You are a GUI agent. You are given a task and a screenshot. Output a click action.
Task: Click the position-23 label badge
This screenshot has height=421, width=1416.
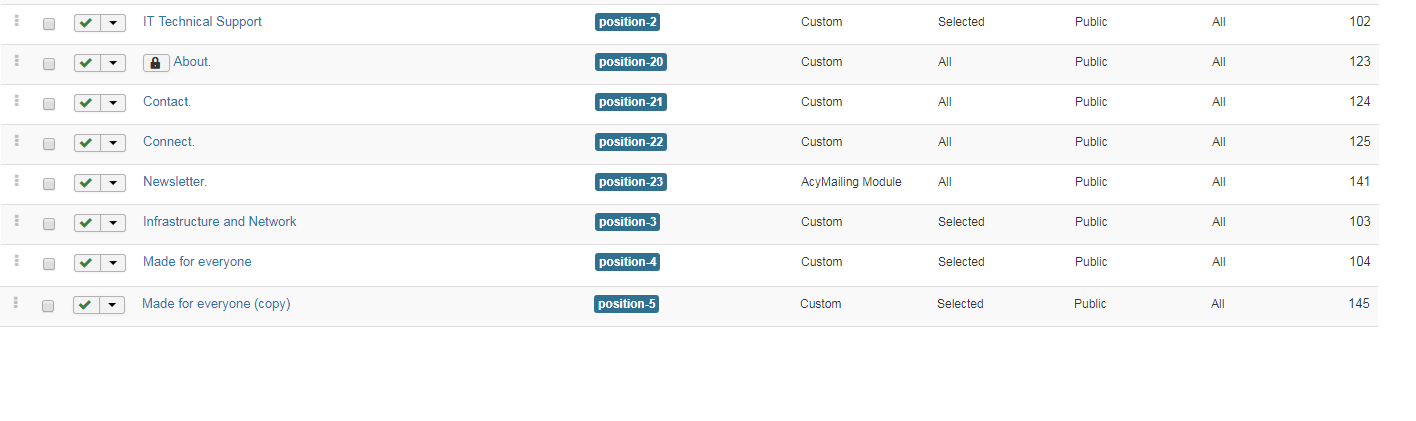(630, 182)
